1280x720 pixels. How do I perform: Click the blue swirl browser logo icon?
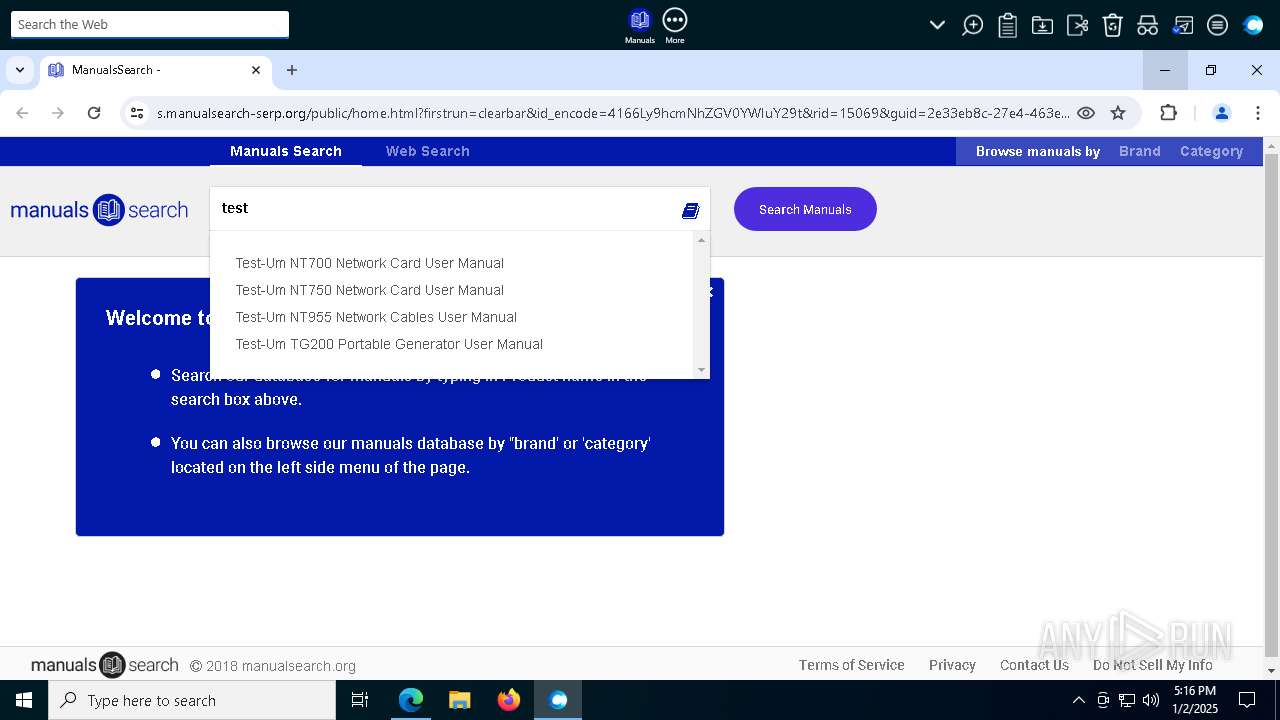[x=1253, y=25]
